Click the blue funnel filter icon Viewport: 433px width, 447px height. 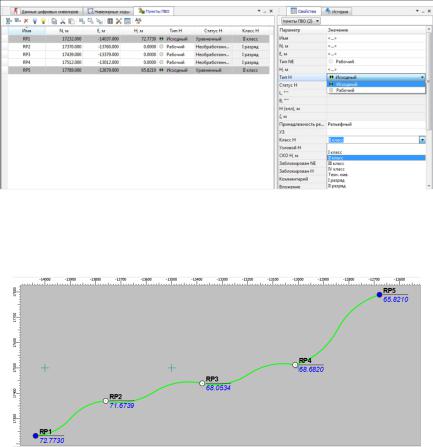(x=35, y=21)
